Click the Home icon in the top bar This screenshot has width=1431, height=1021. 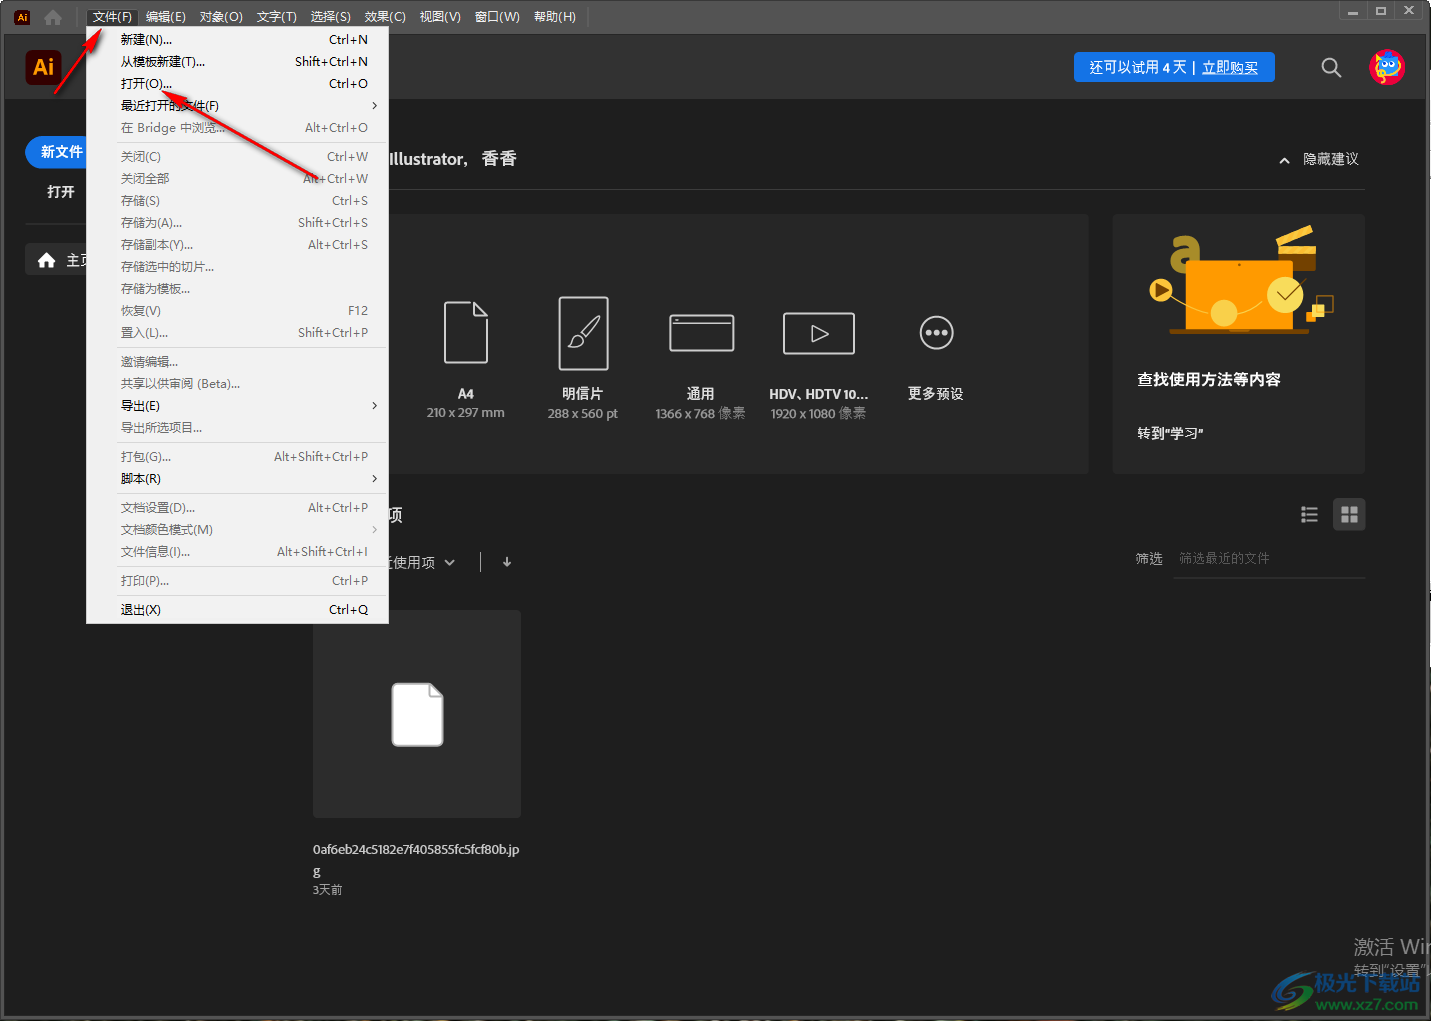point(53,17)
